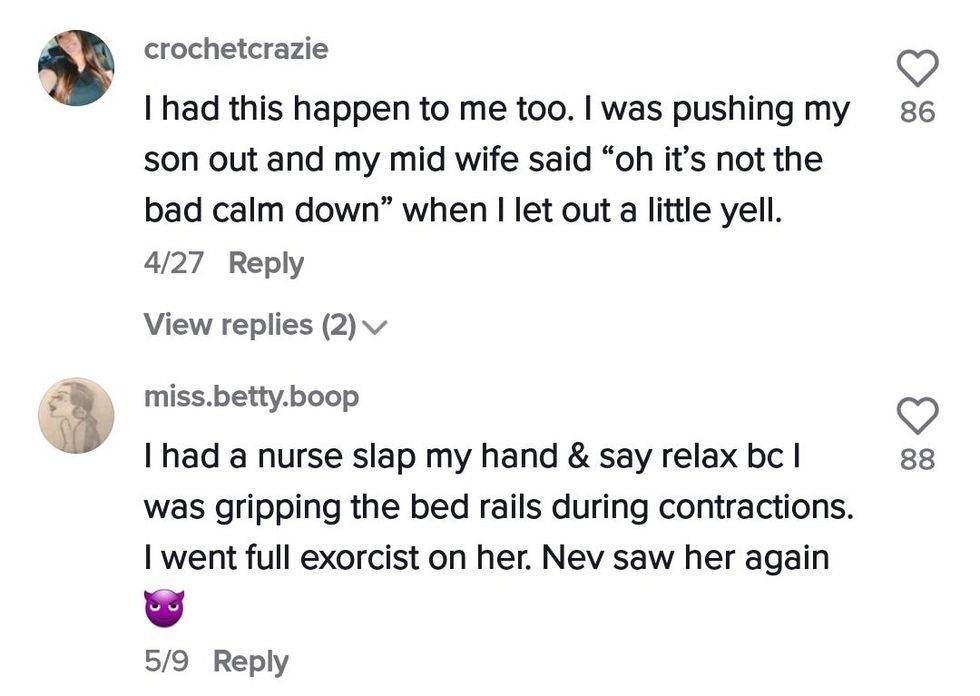Tap the heart on miss.betty.boop's comment

[917, 416]
